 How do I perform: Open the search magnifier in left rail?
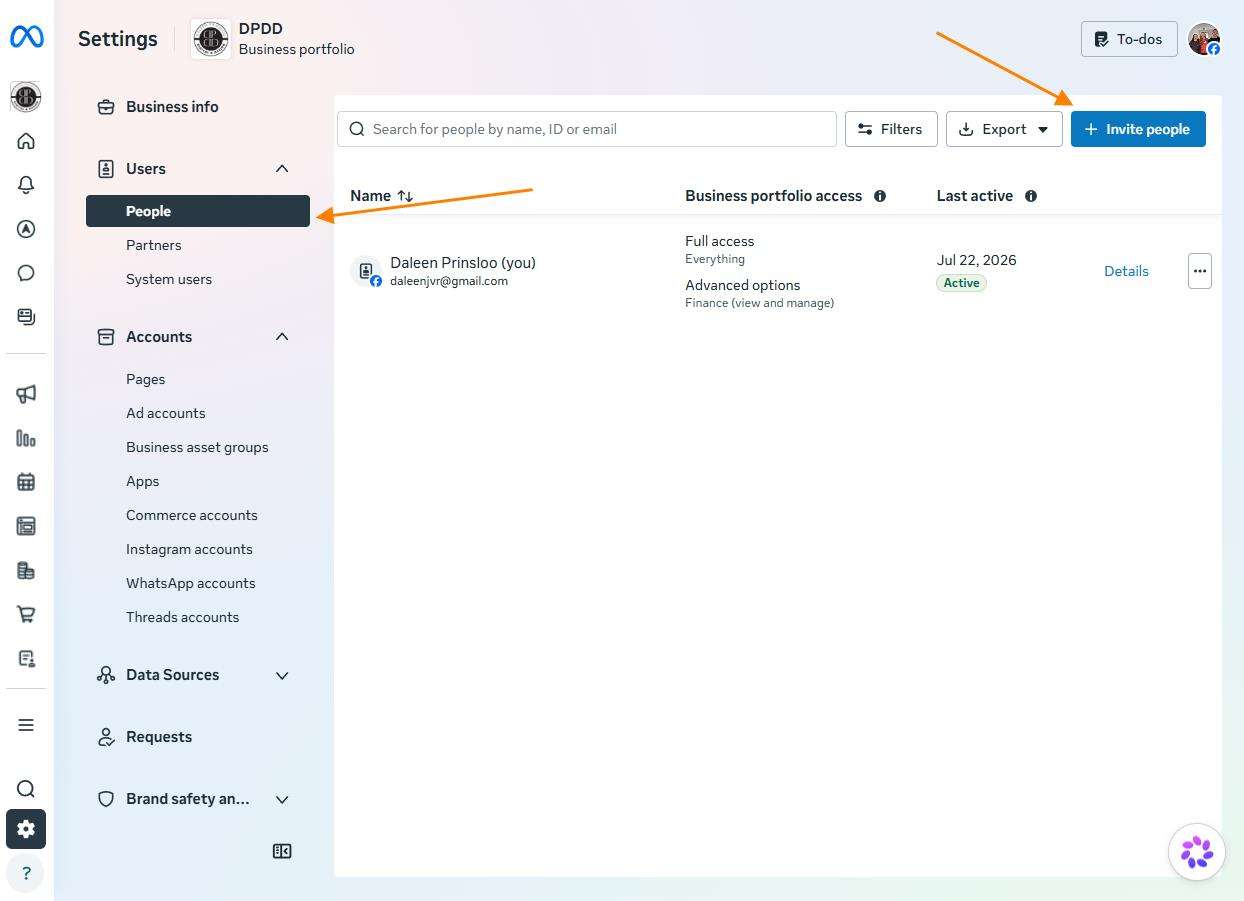pyautogui.click(x=26, y=789)
